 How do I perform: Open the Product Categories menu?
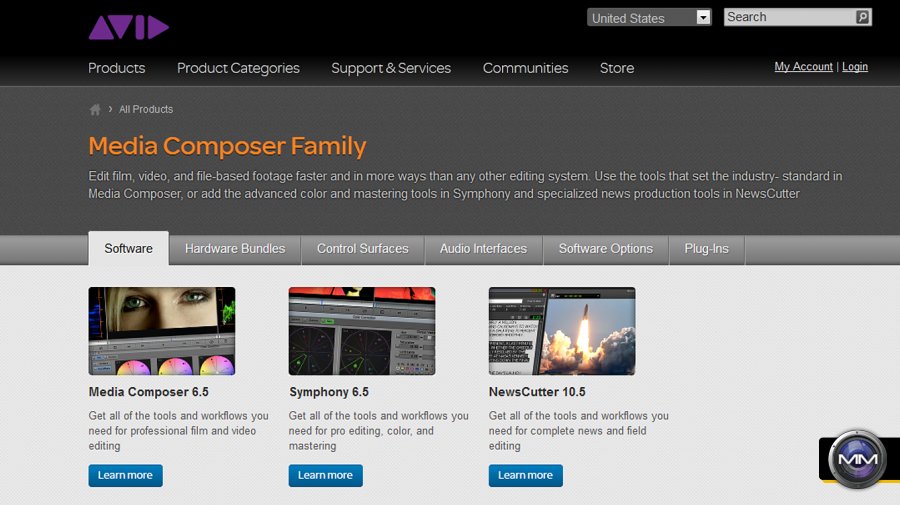(x=238, y=68)
